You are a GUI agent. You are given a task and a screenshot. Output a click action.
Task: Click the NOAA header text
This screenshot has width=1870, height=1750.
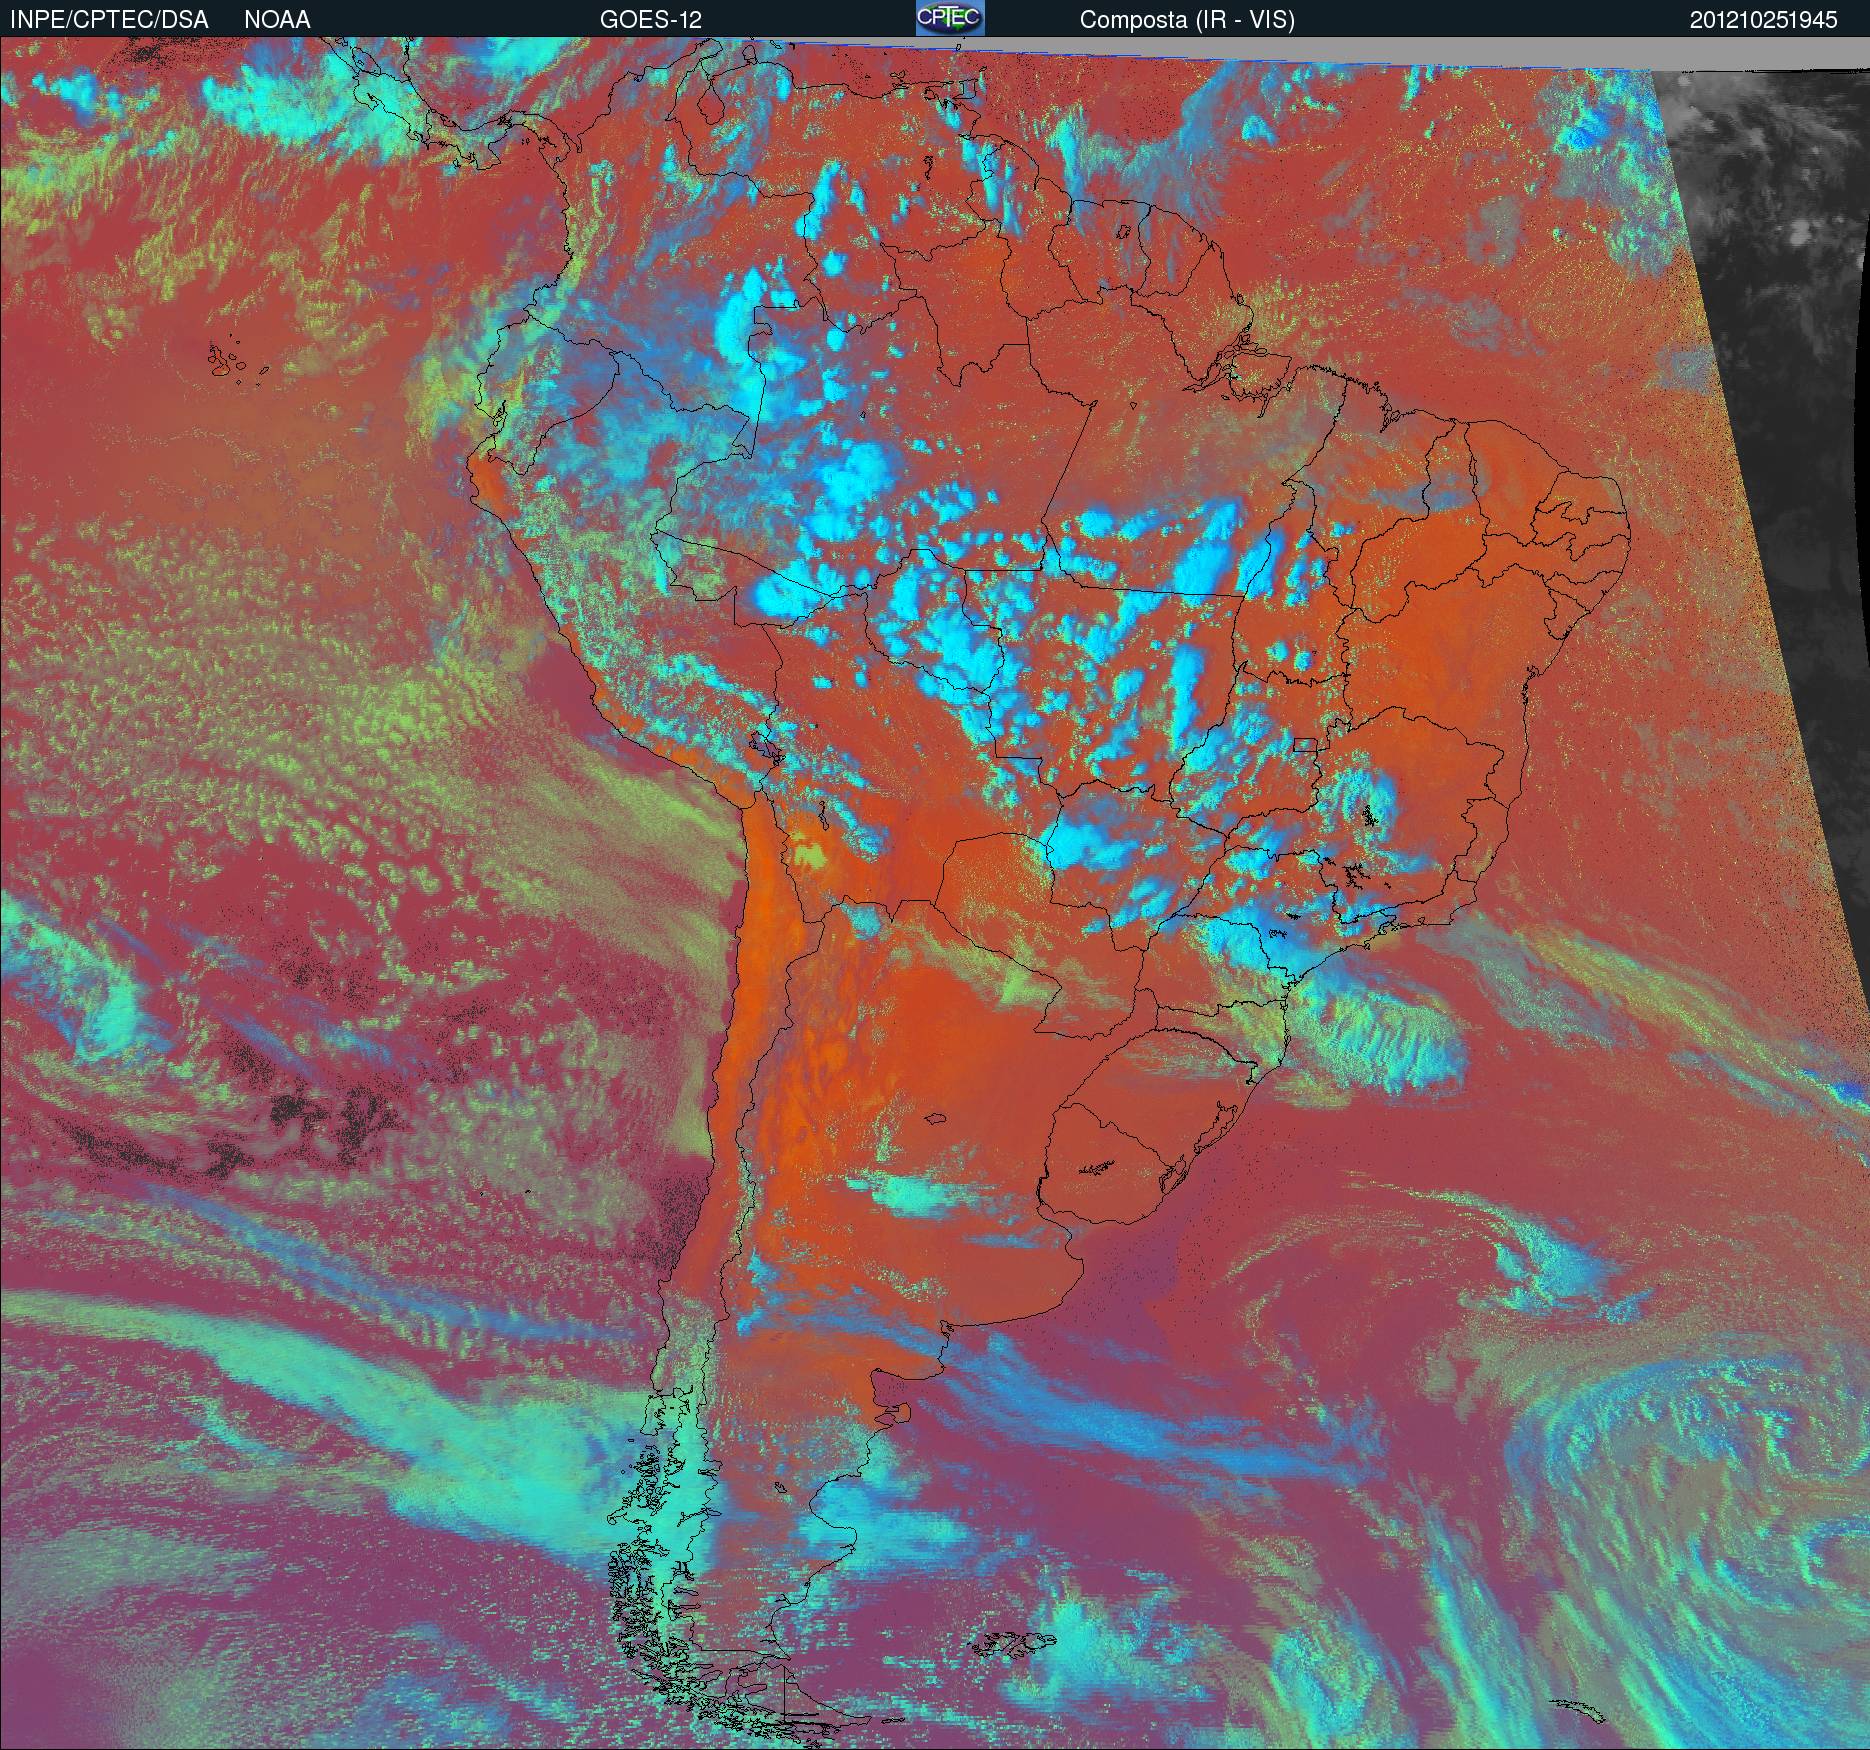(x=277, y=20)
